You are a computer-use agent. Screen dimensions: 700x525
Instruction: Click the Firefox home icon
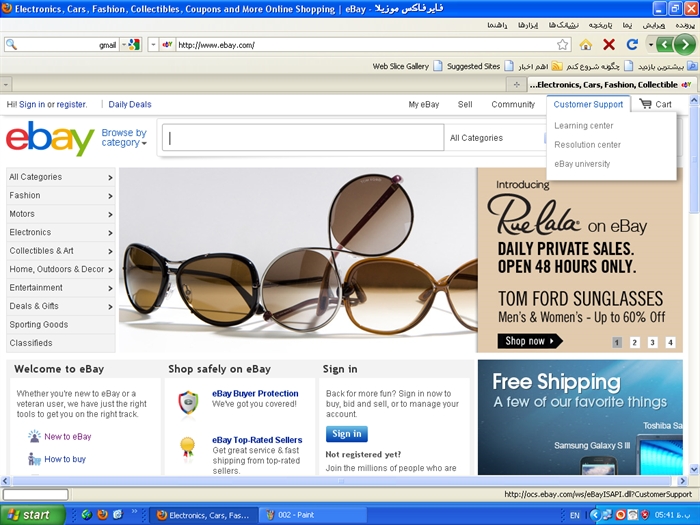(x=586, y=45)
